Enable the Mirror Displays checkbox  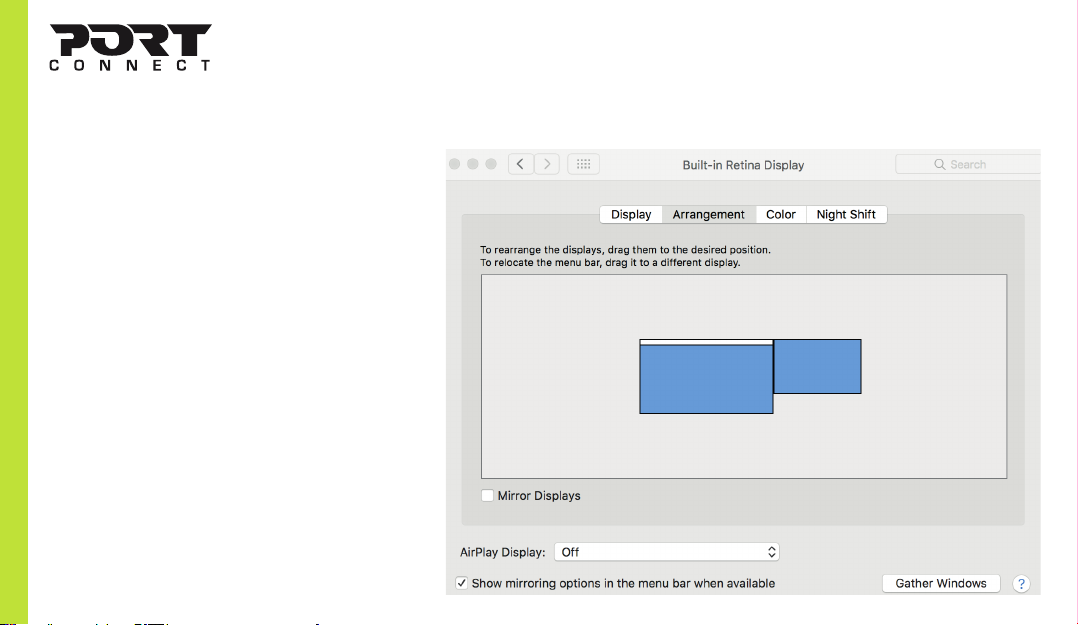(x=487, y=496)
